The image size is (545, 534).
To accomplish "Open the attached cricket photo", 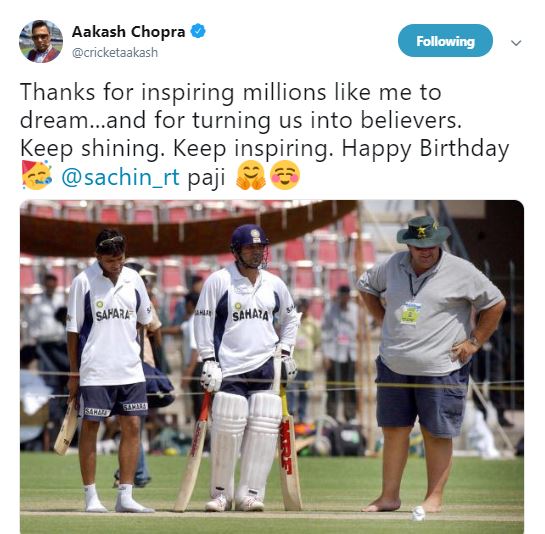I will click(x=272, y=367).
